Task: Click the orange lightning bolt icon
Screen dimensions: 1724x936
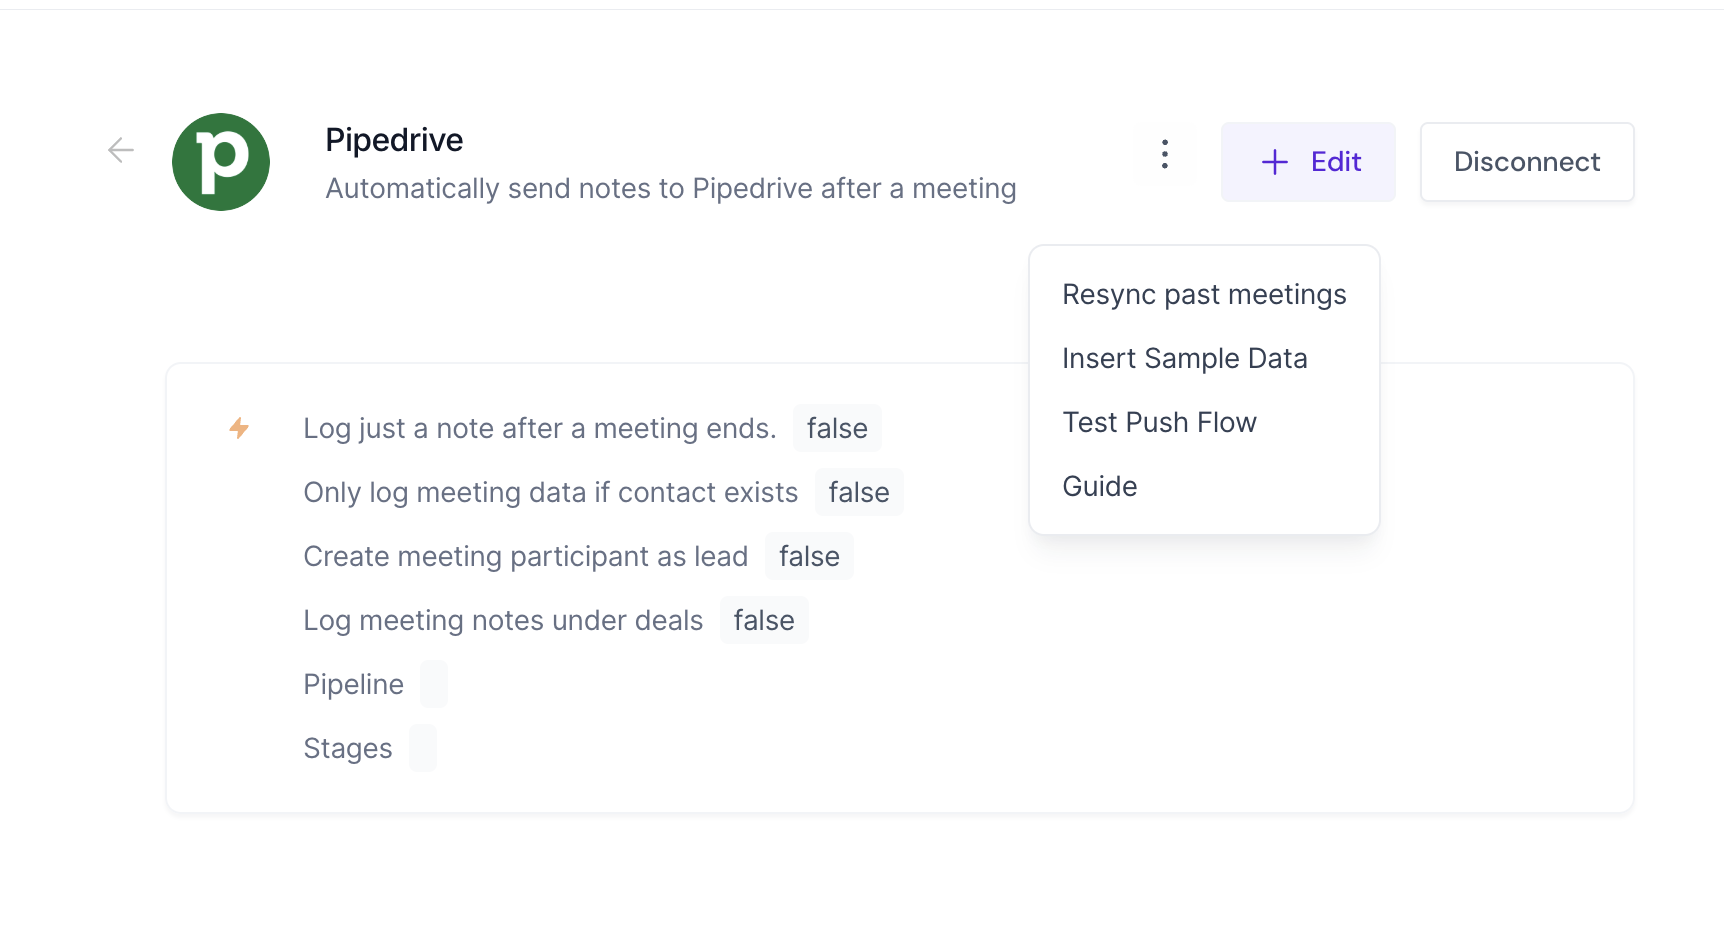Action: tap(239, 428)
